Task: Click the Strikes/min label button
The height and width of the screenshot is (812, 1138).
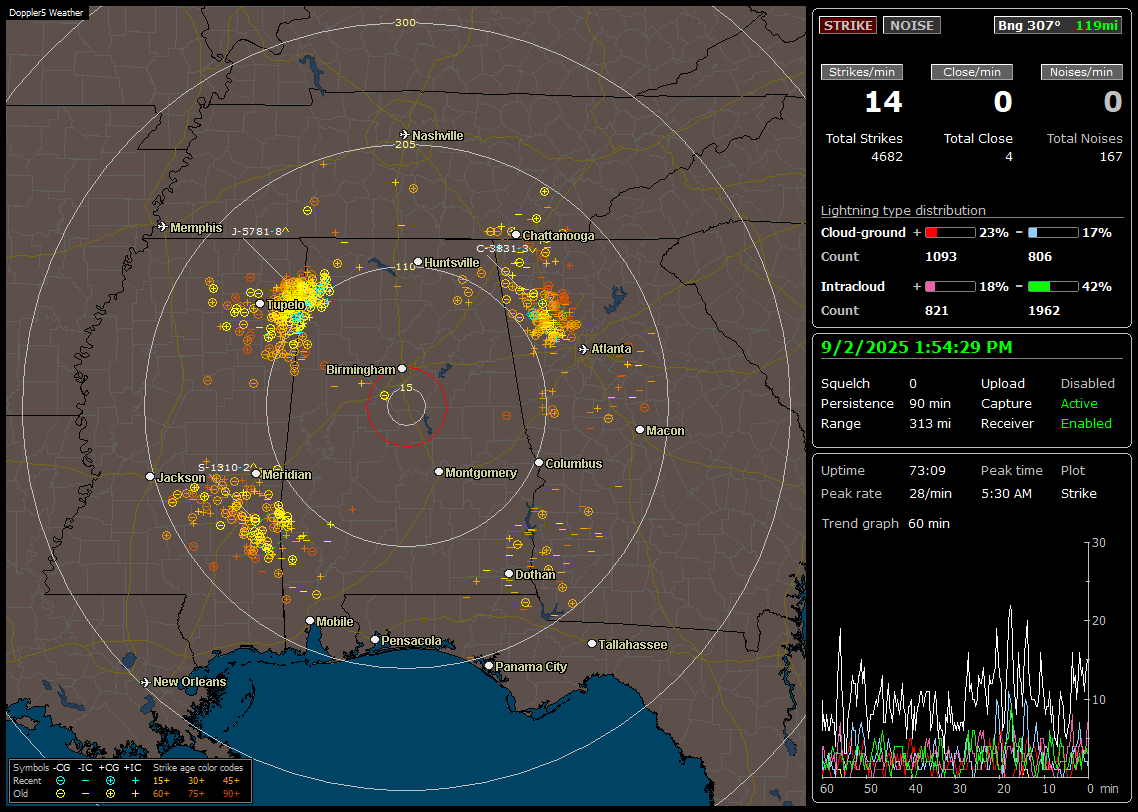Action: tap(862, 72)
